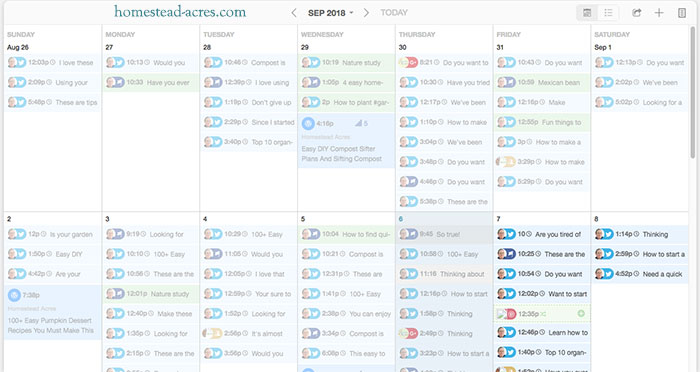
Task: Click the WordPress icon on the 4:16p post
Action: tap(308, 123)
